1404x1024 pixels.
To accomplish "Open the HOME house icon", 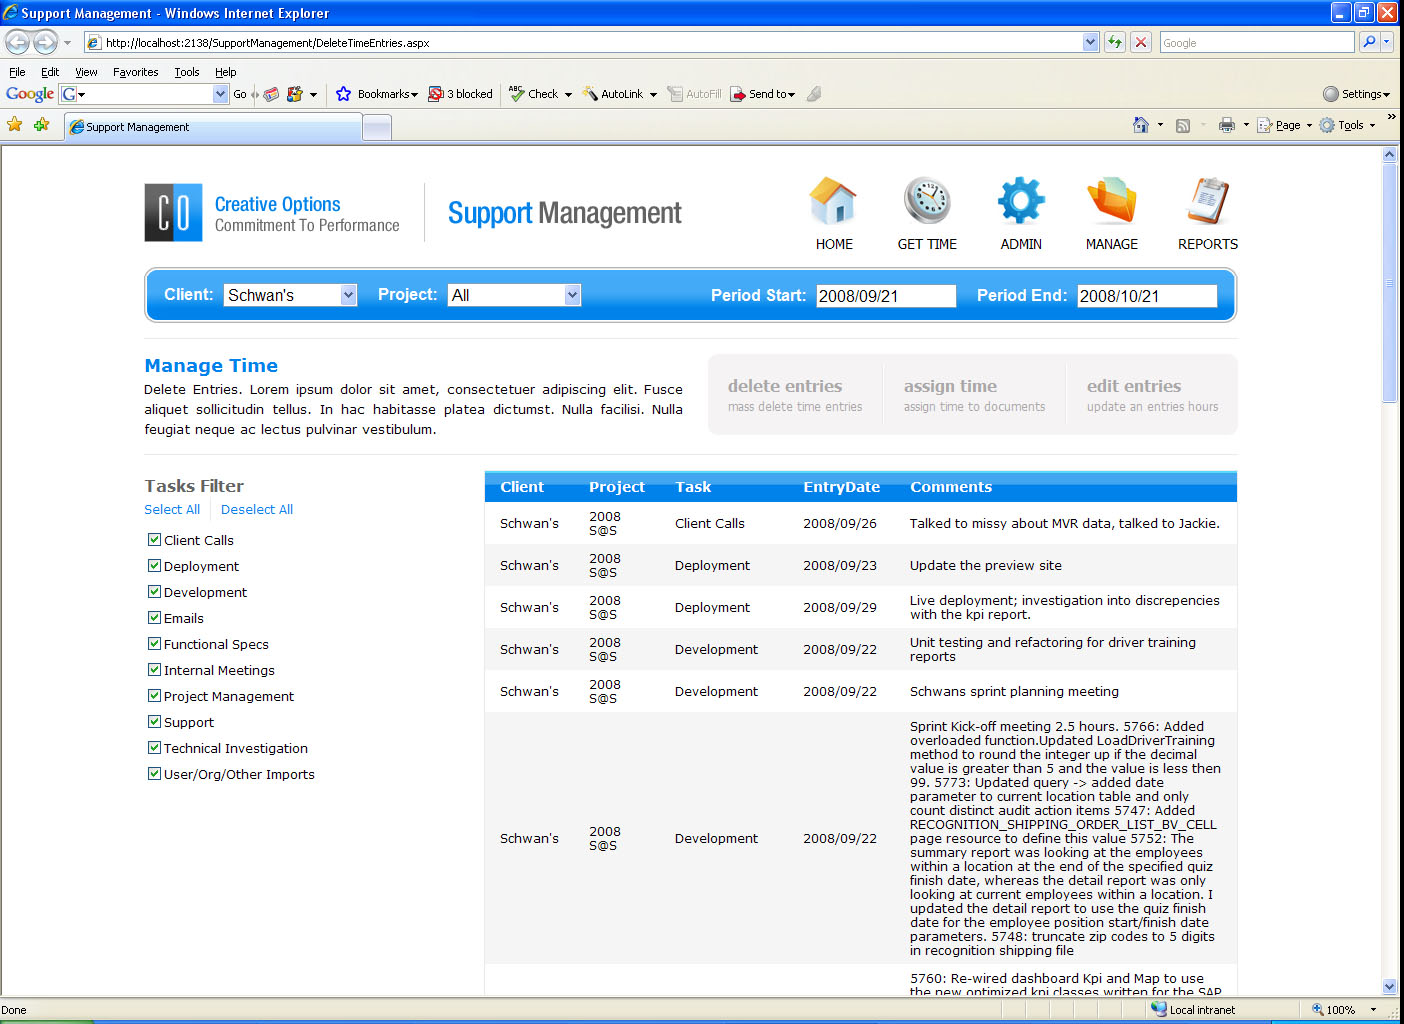I will pos(833,201).
